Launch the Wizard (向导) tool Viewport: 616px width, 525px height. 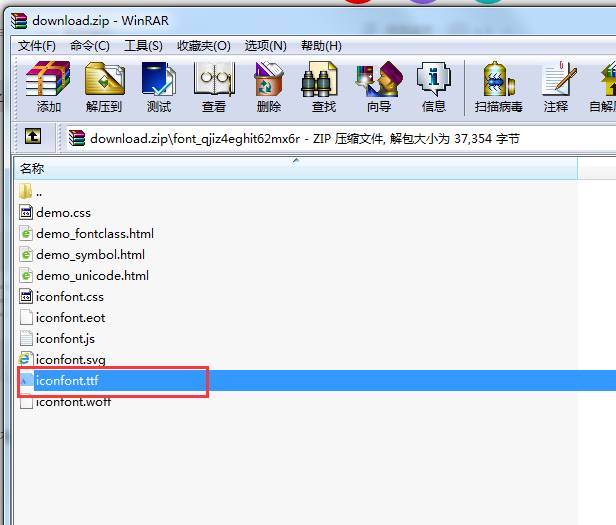[379, 79]
